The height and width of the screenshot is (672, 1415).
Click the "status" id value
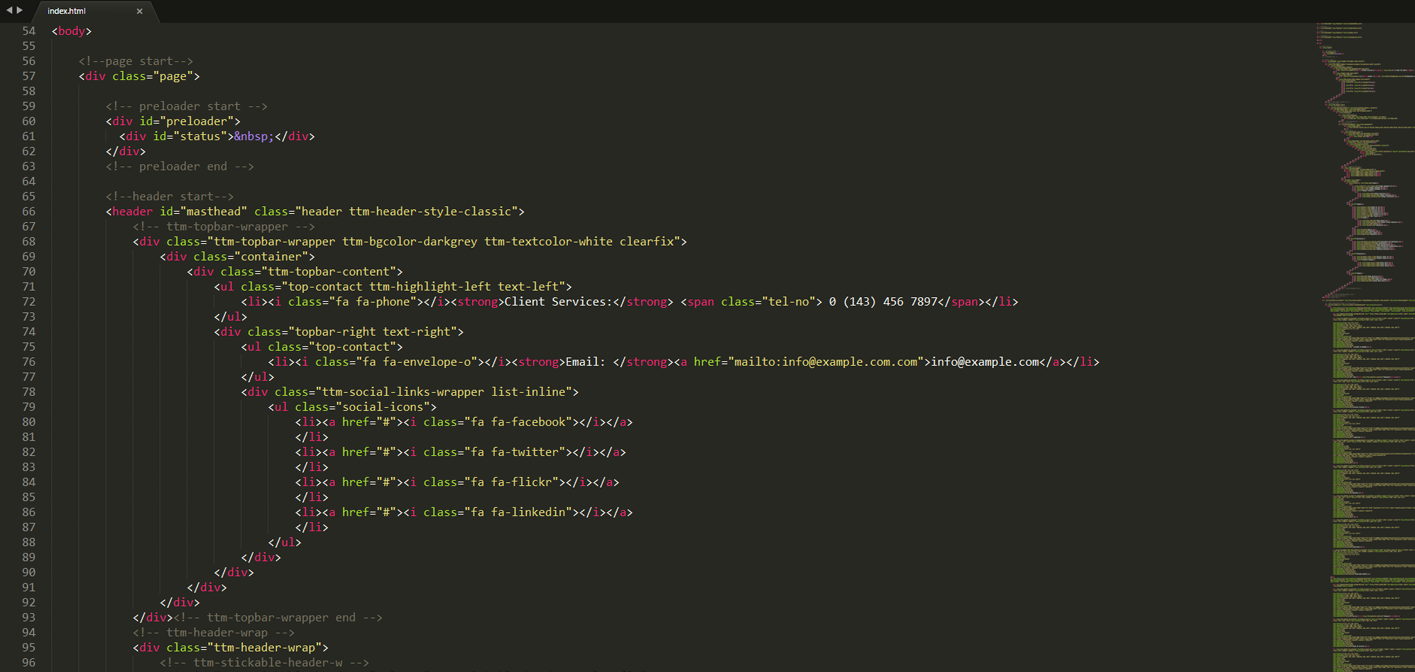click(x=200, y=136)
